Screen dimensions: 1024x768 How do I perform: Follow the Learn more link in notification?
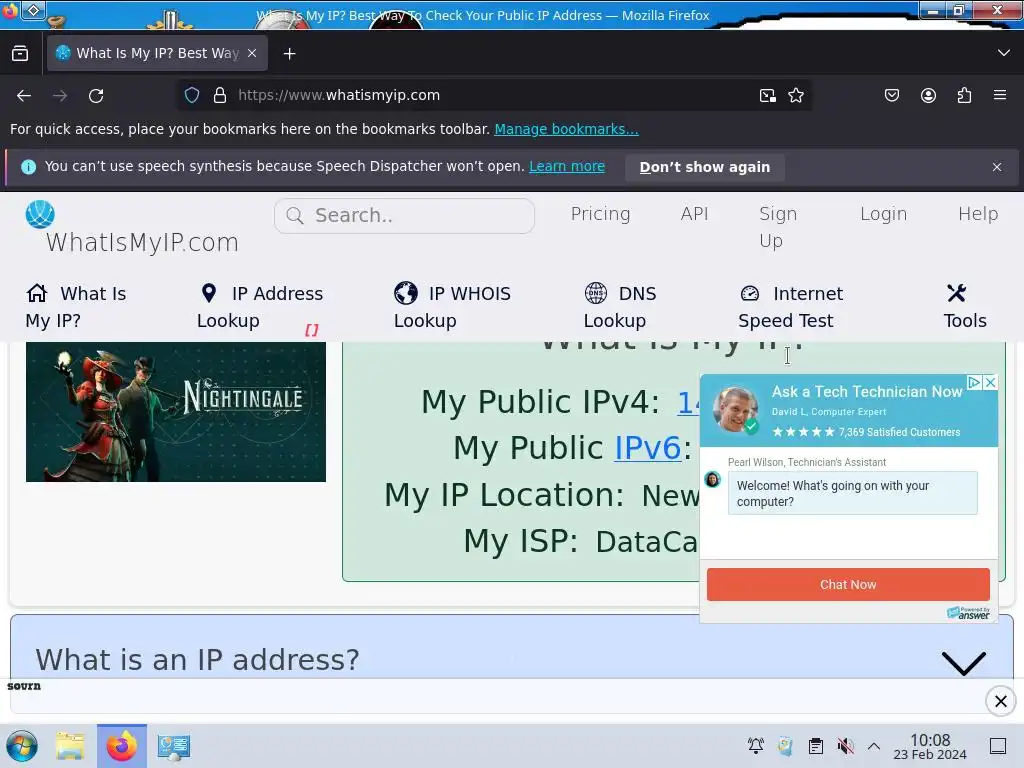[567, 167]
